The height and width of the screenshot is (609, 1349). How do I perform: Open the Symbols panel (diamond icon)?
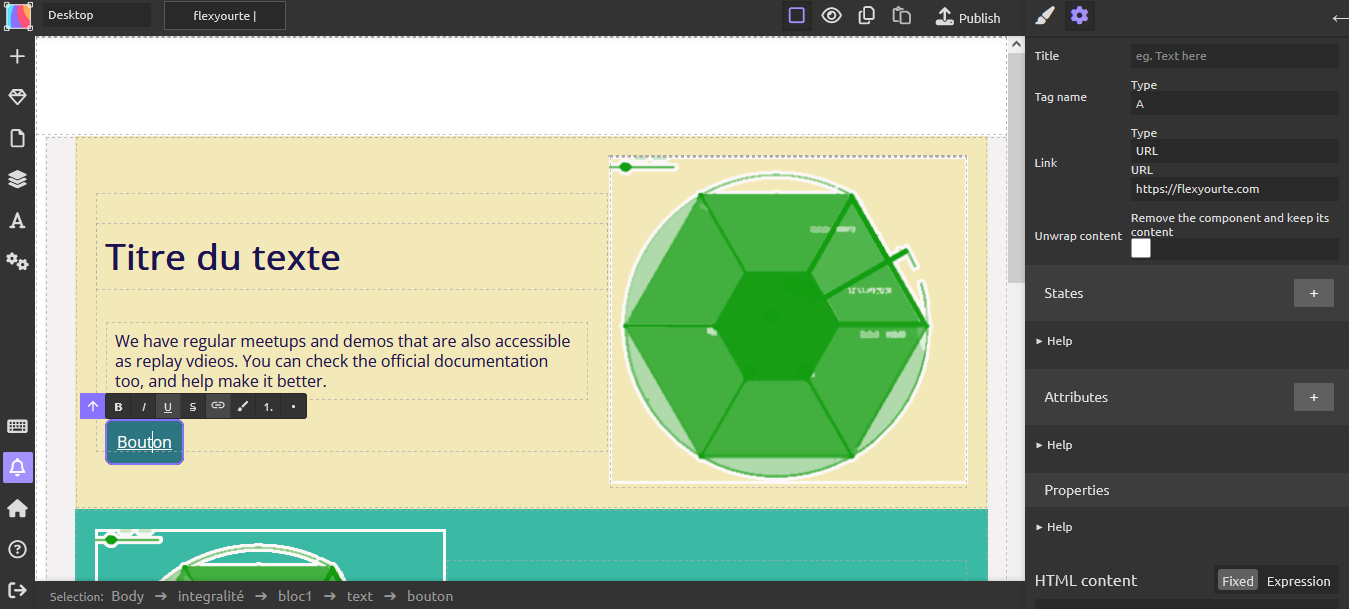17,97
